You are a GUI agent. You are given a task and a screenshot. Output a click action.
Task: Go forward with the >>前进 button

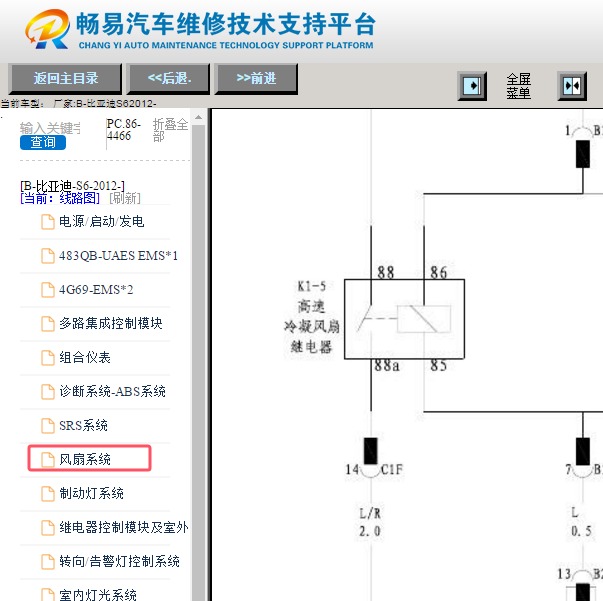coord(256,78)
